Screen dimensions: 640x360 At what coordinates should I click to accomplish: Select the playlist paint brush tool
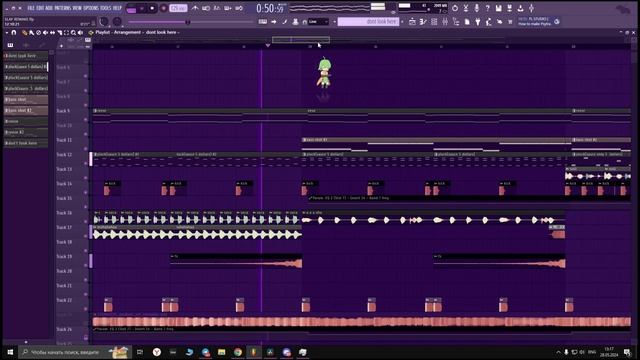[31, 32]
